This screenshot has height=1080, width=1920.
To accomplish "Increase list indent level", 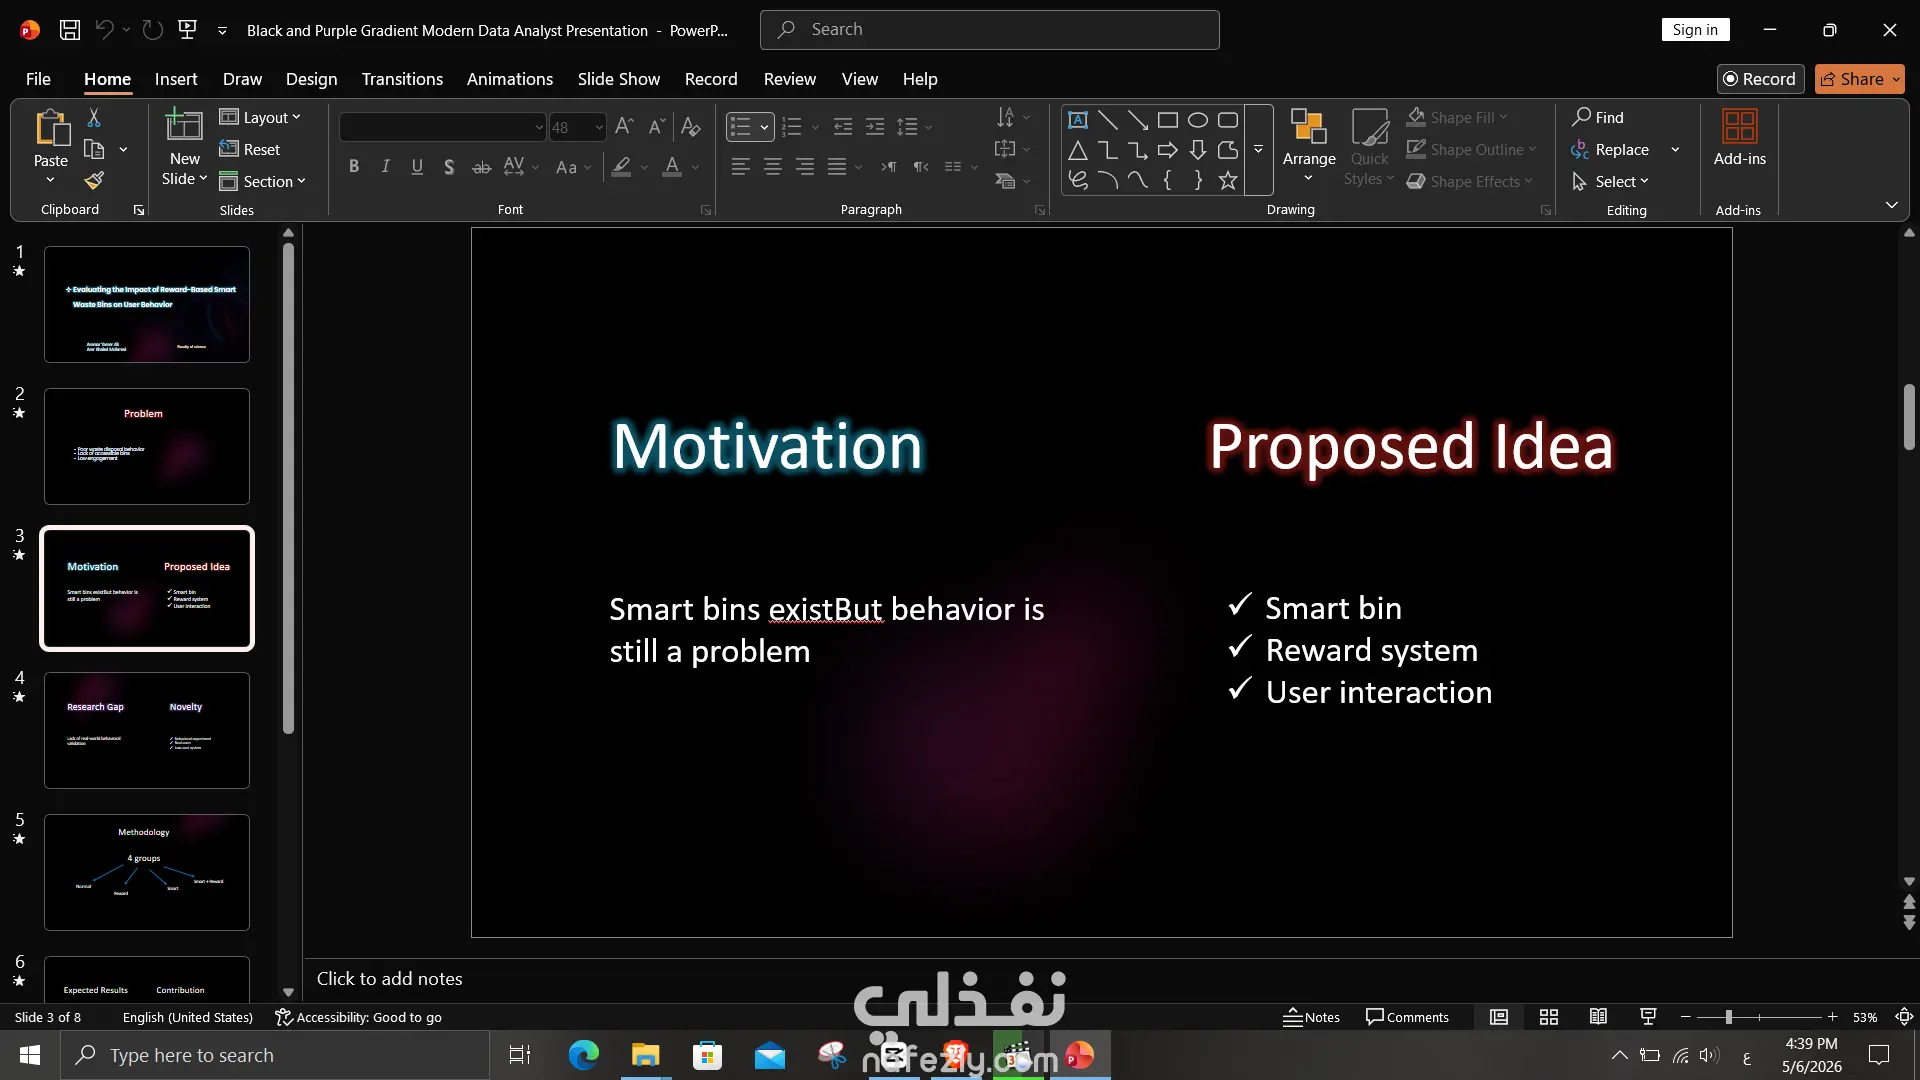I will tap(875, 127).
